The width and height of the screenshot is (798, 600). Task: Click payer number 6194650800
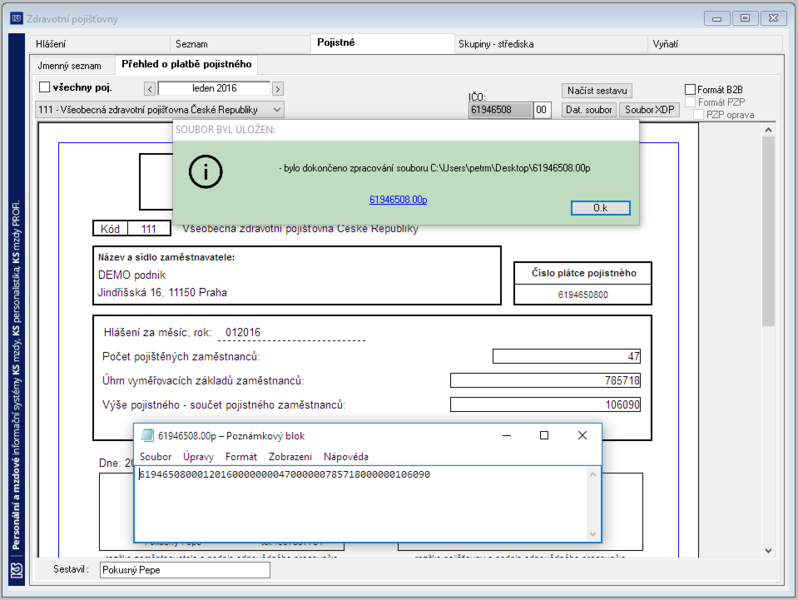583,295
